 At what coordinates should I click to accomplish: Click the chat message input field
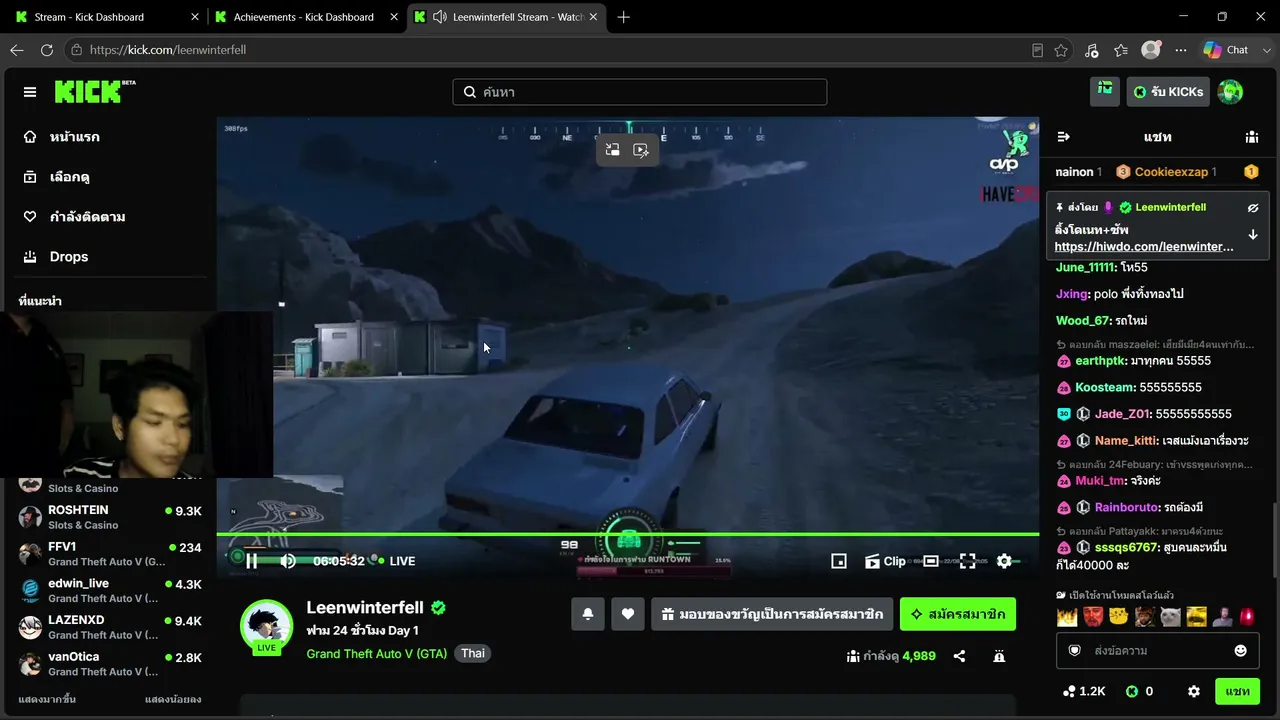(1157, 651)
